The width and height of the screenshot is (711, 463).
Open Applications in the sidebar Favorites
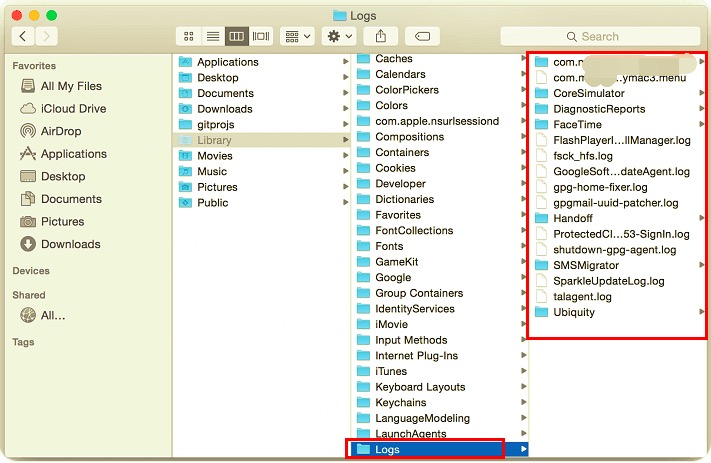[63, 154]
